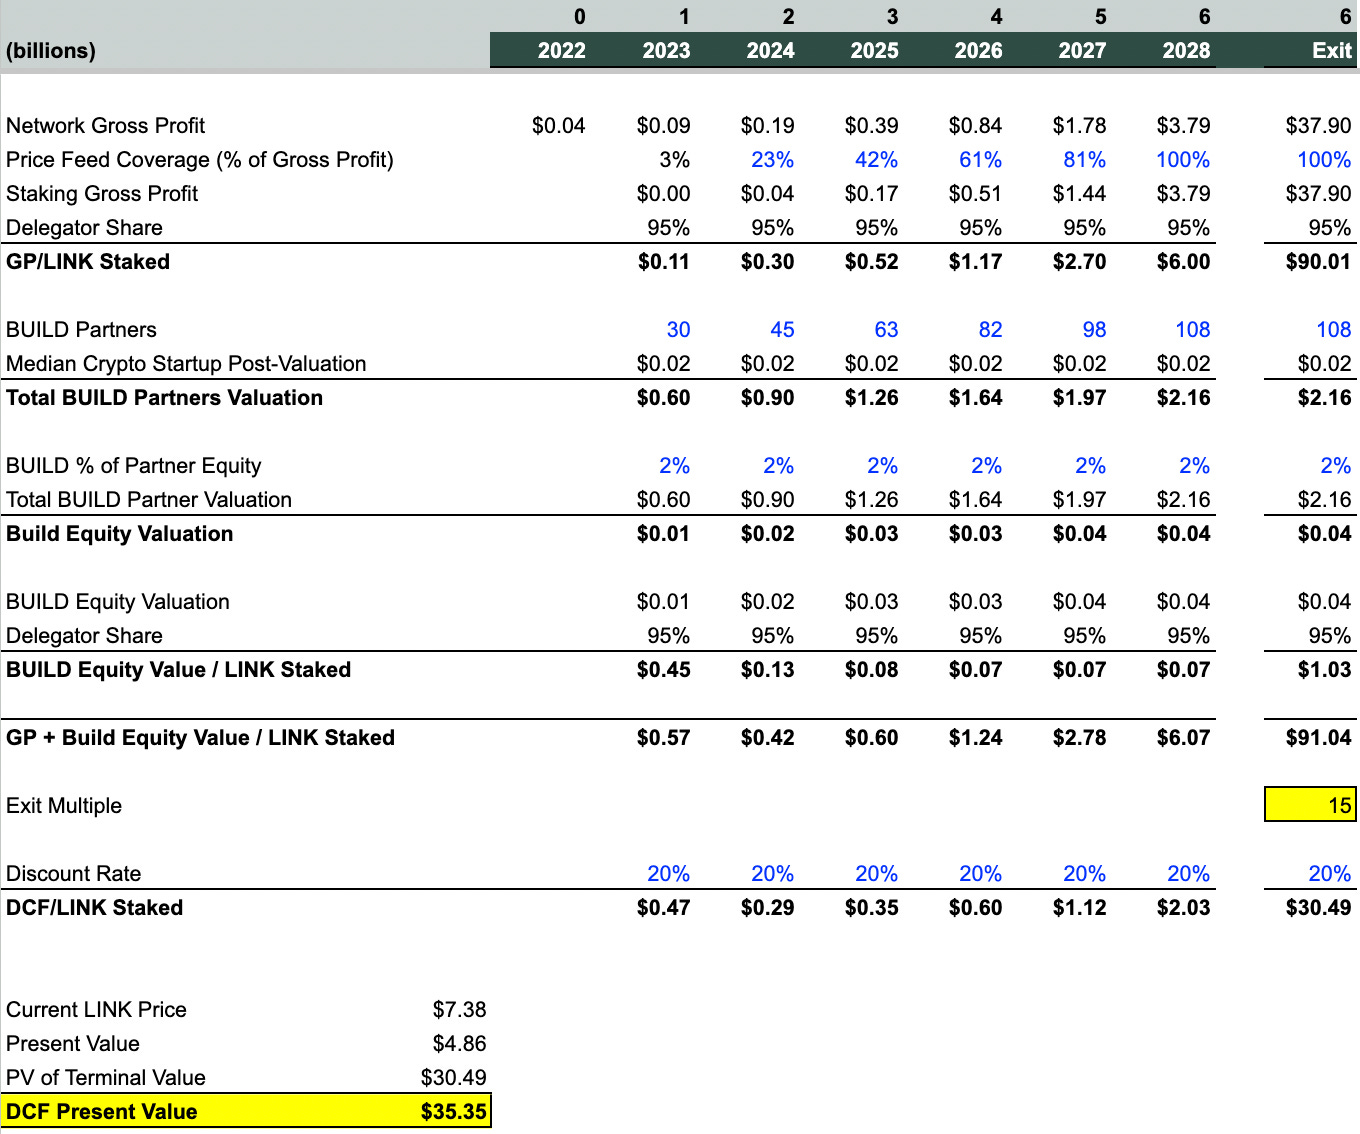Click the Discount Rate row label

(x=73, y=873)
